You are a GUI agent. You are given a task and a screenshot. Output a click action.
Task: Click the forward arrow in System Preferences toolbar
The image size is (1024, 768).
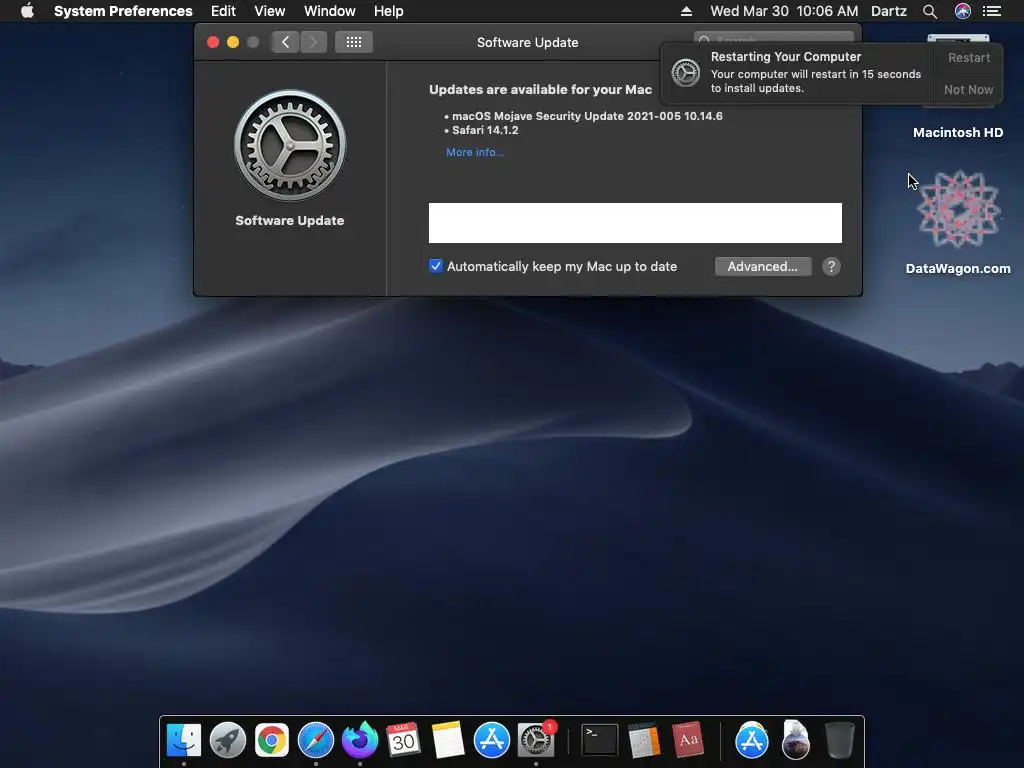(x=313, y=42)
